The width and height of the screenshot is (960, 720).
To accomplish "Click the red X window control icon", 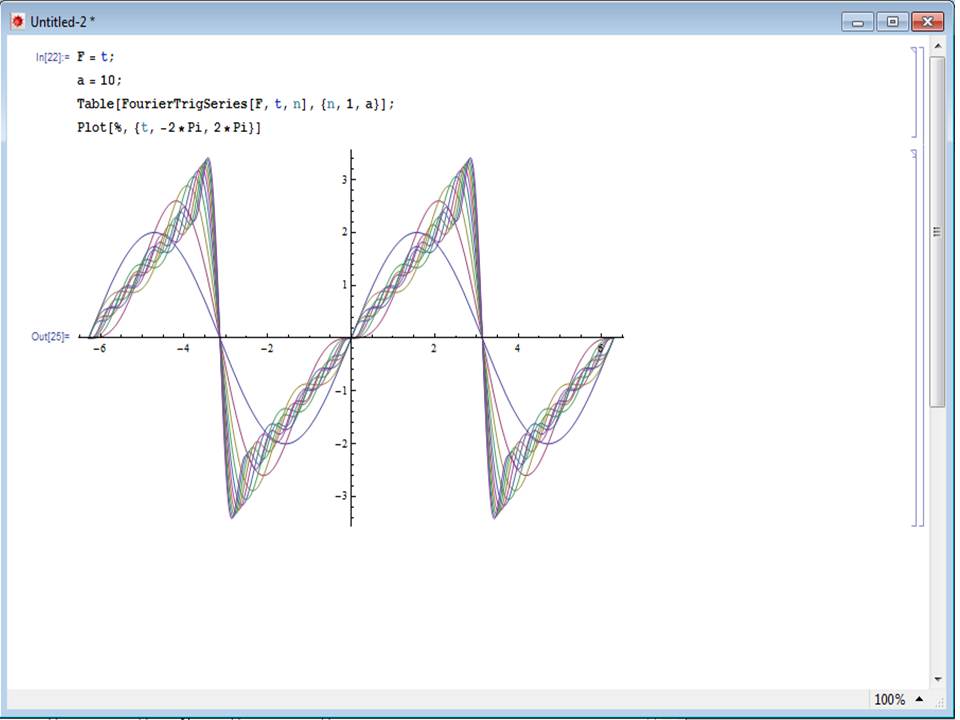I will point(926,21).
